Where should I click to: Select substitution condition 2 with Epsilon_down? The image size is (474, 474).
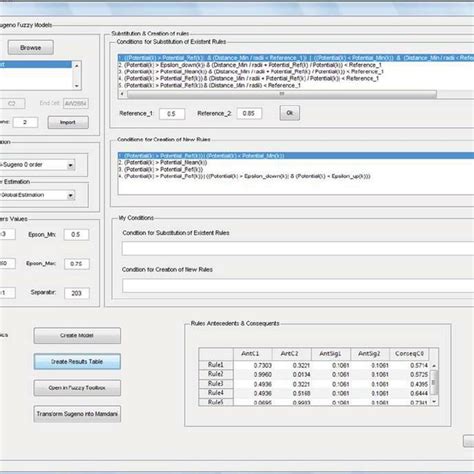[x=296, y=65]
